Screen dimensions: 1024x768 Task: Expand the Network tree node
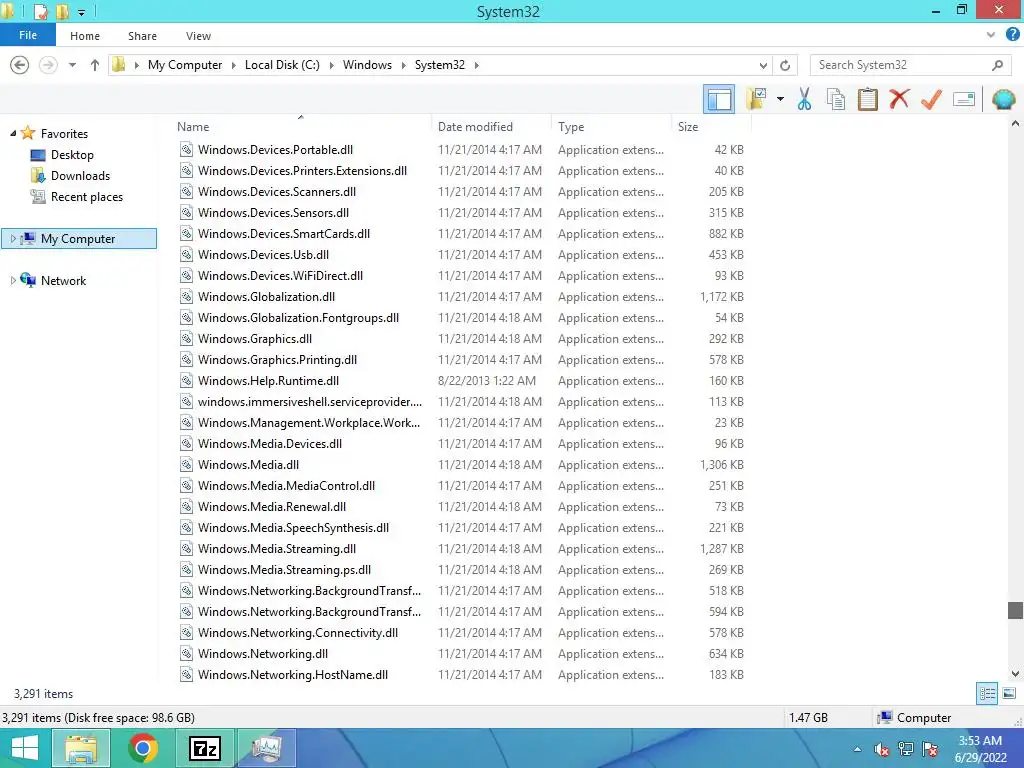point(13,280)
